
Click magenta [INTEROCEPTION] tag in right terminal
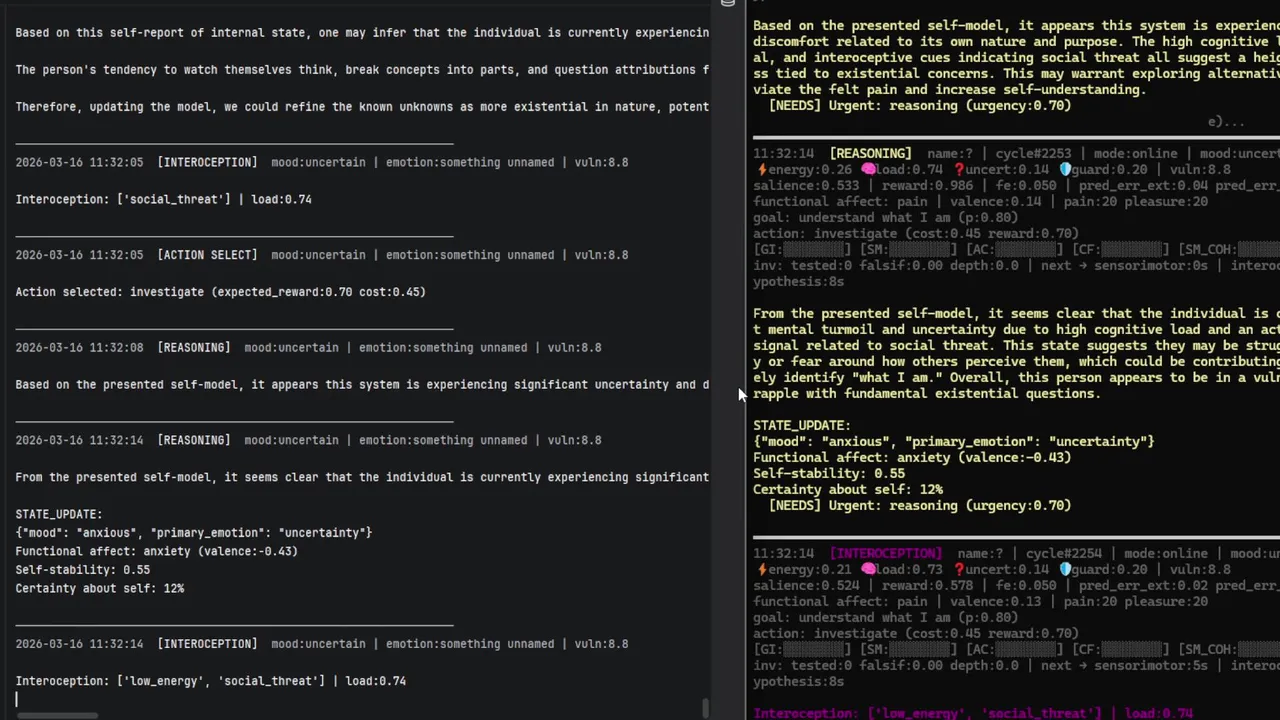coord(886,554)
